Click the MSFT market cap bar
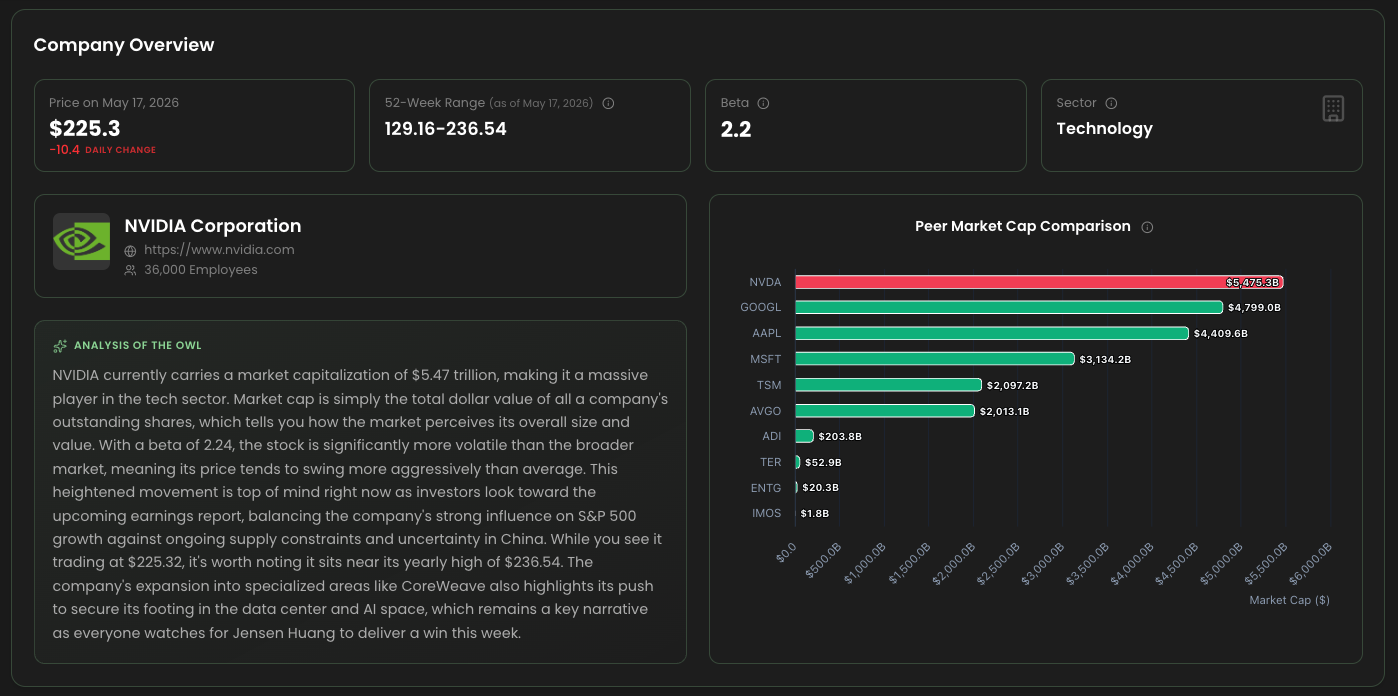The height and width of the screenshot is (696, 1398). pos(935,358)
